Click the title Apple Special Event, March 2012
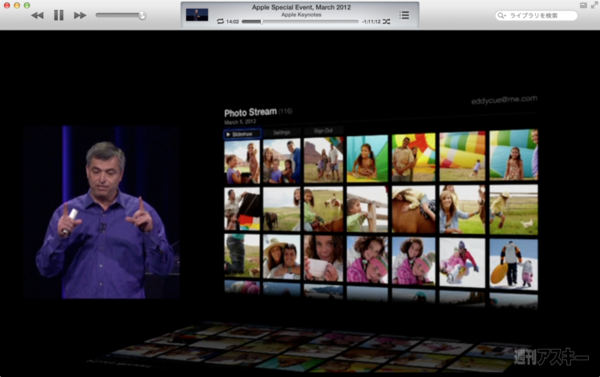 tap(301, 7)
